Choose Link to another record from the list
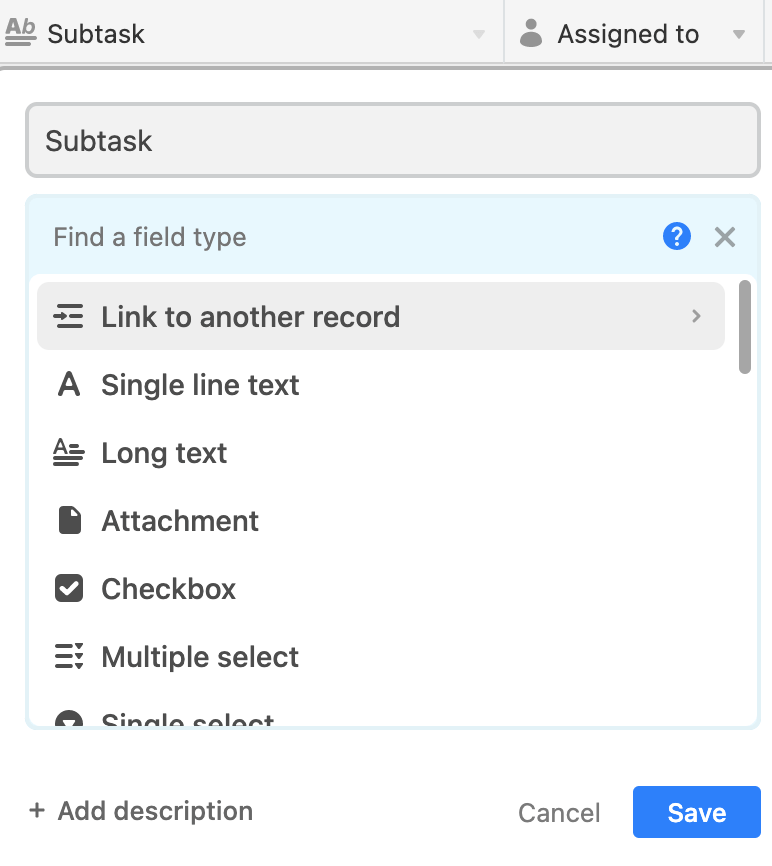The image size is (772, 866). [250, 315]
